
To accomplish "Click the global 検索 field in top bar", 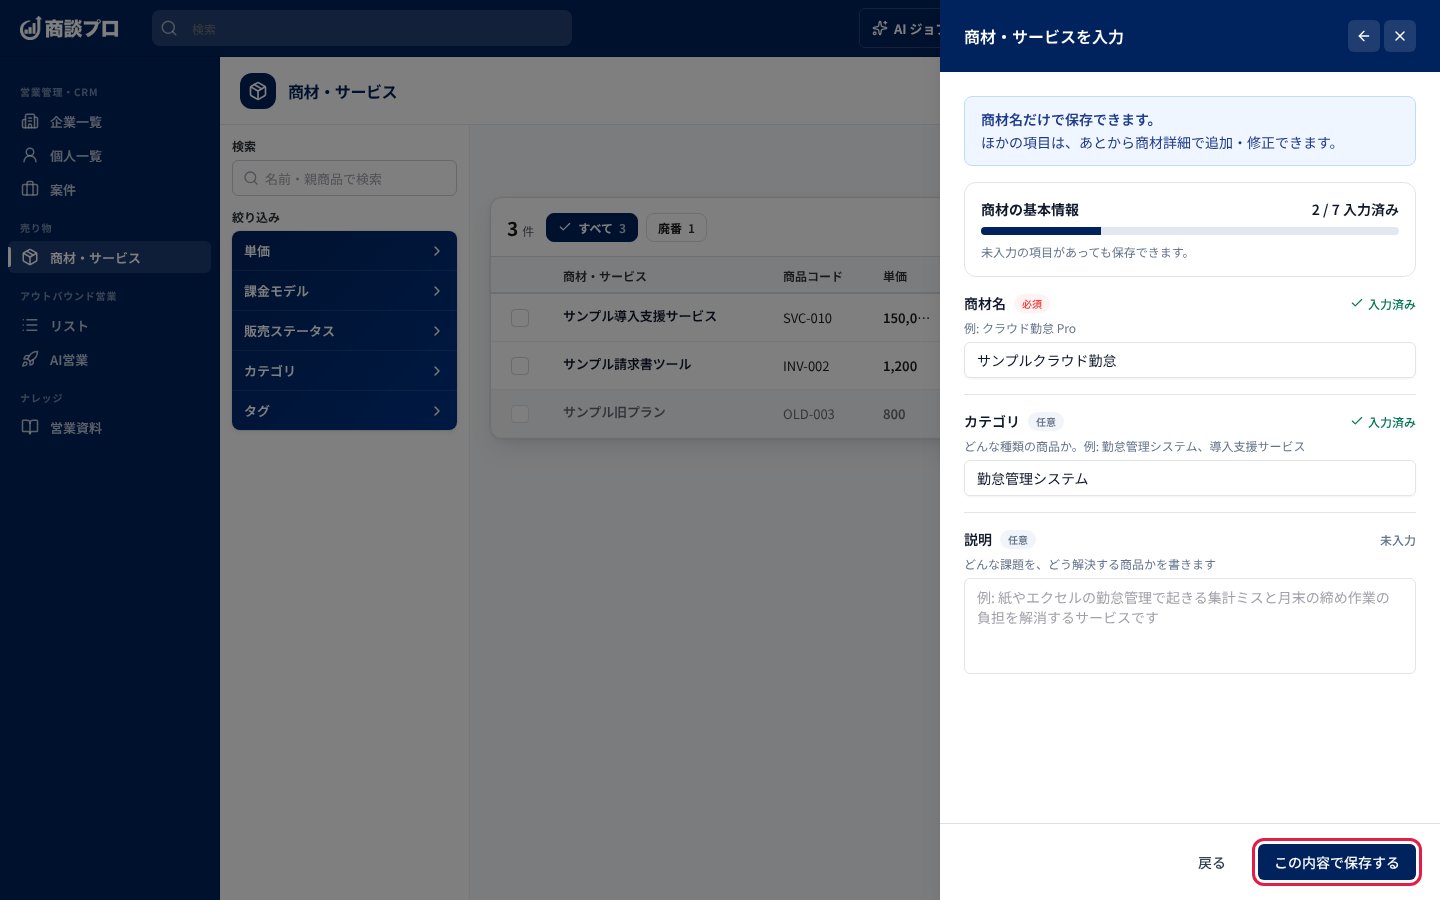I will [x=362, y=28].
